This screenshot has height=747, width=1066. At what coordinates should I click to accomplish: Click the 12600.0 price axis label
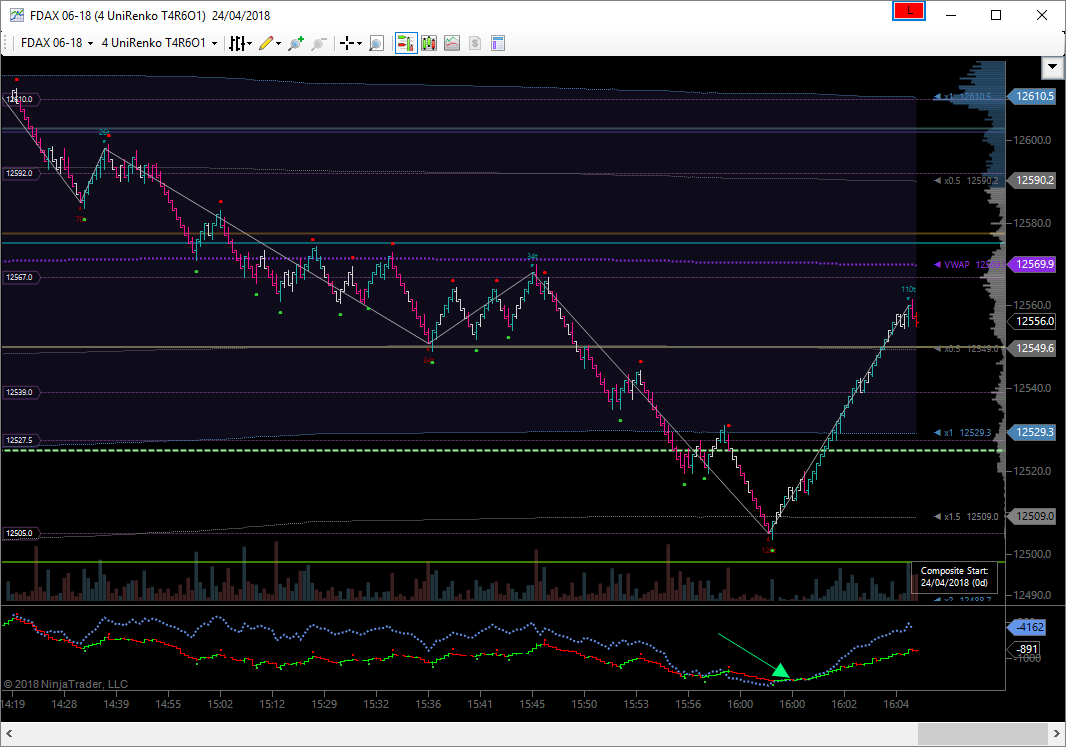(x=1032, y=140)
